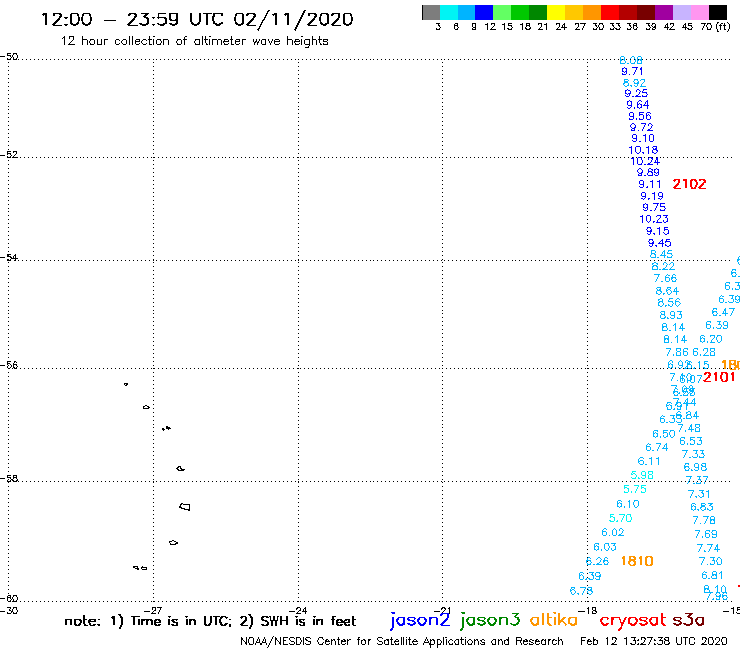Click the 9.45 wave height reading
The width and height of the screenshot is (740, 650).
(659, 243)
